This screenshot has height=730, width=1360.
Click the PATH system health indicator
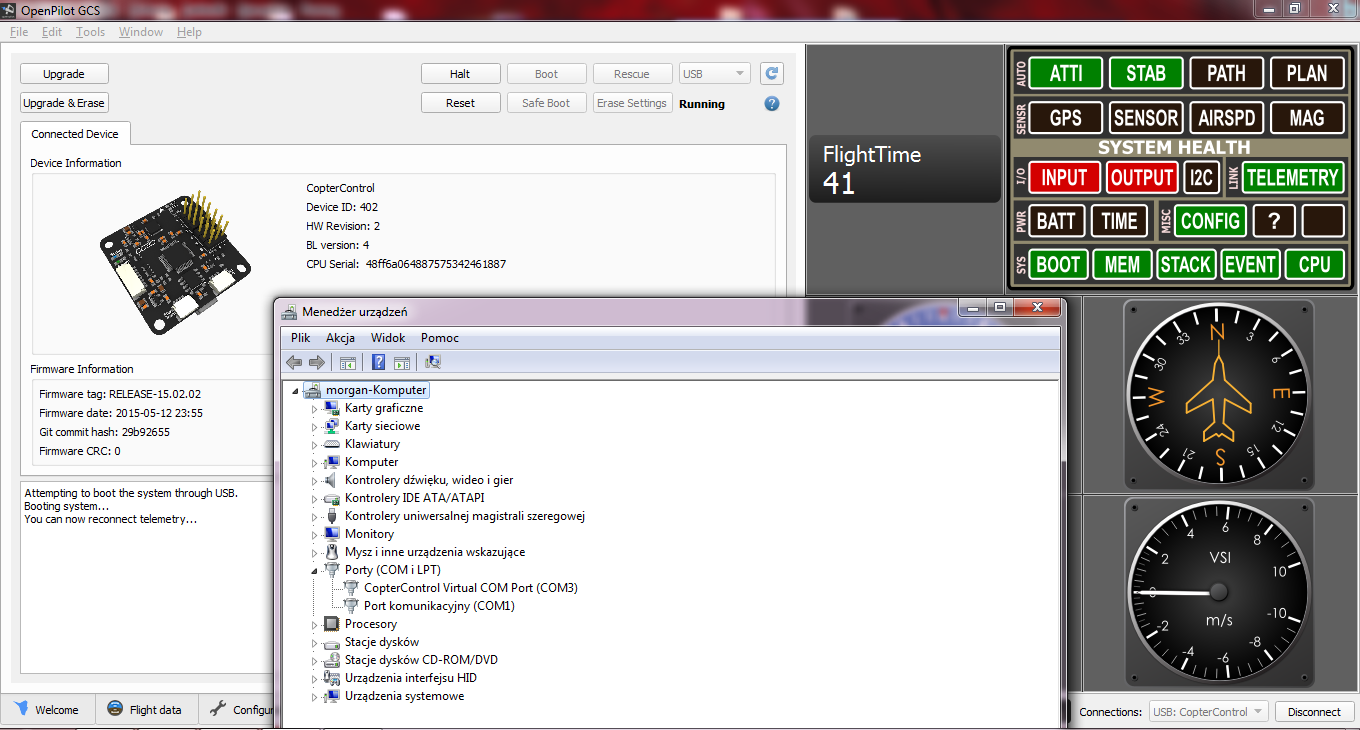1226,73
